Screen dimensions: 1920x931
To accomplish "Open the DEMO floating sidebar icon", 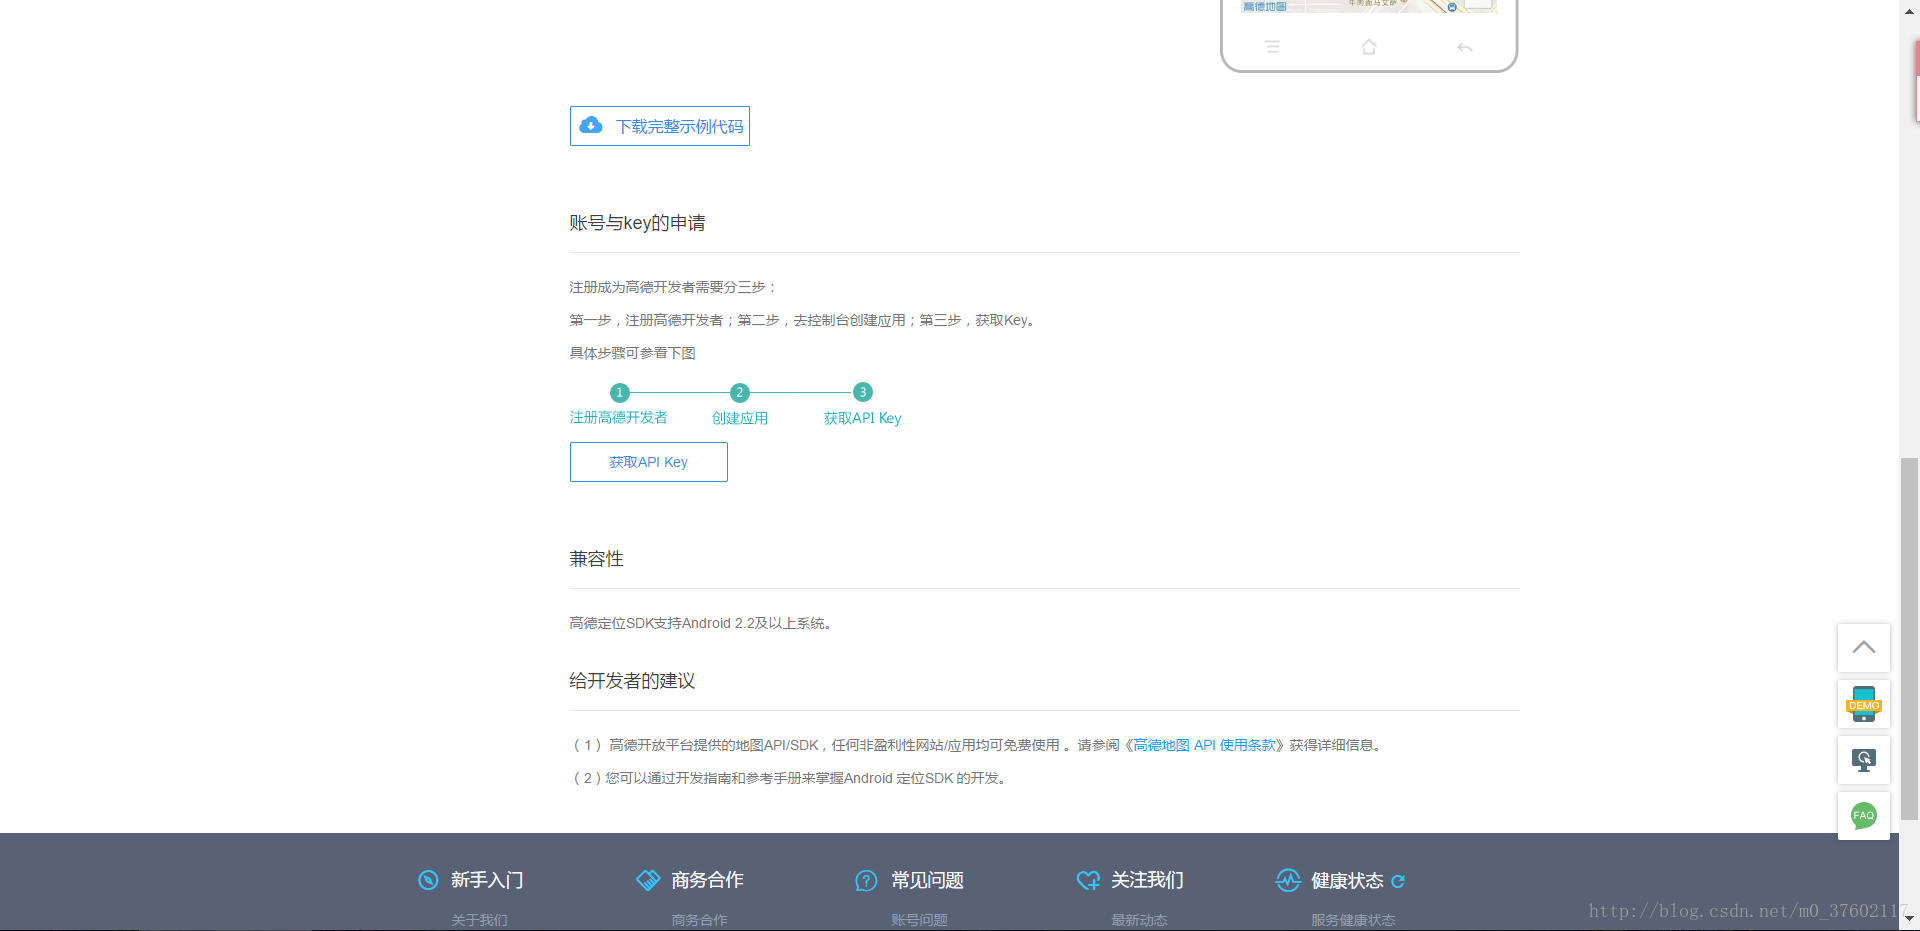I will click(1863, 704).
